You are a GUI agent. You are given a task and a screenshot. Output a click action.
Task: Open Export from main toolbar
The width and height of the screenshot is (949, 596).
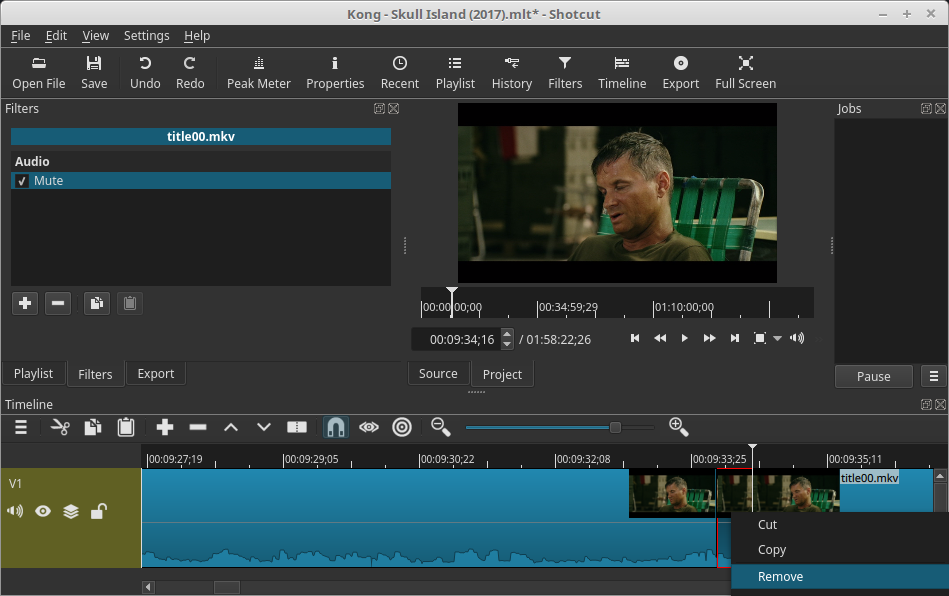tap(680, 73)
